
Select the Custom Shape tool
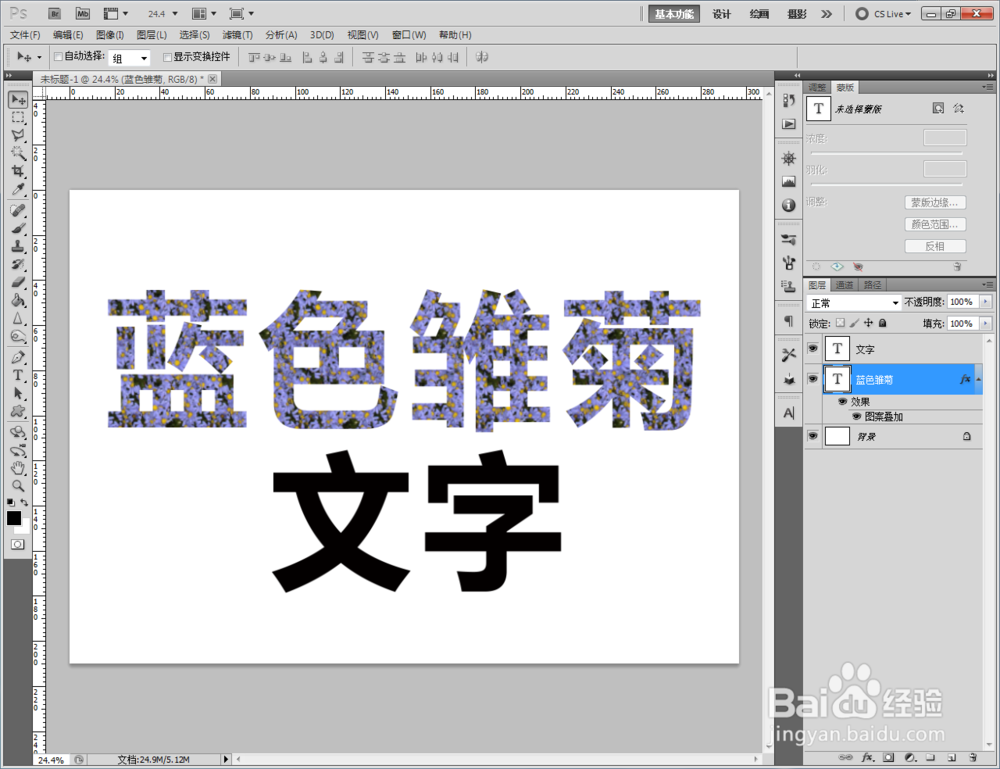tap(18, 411)
